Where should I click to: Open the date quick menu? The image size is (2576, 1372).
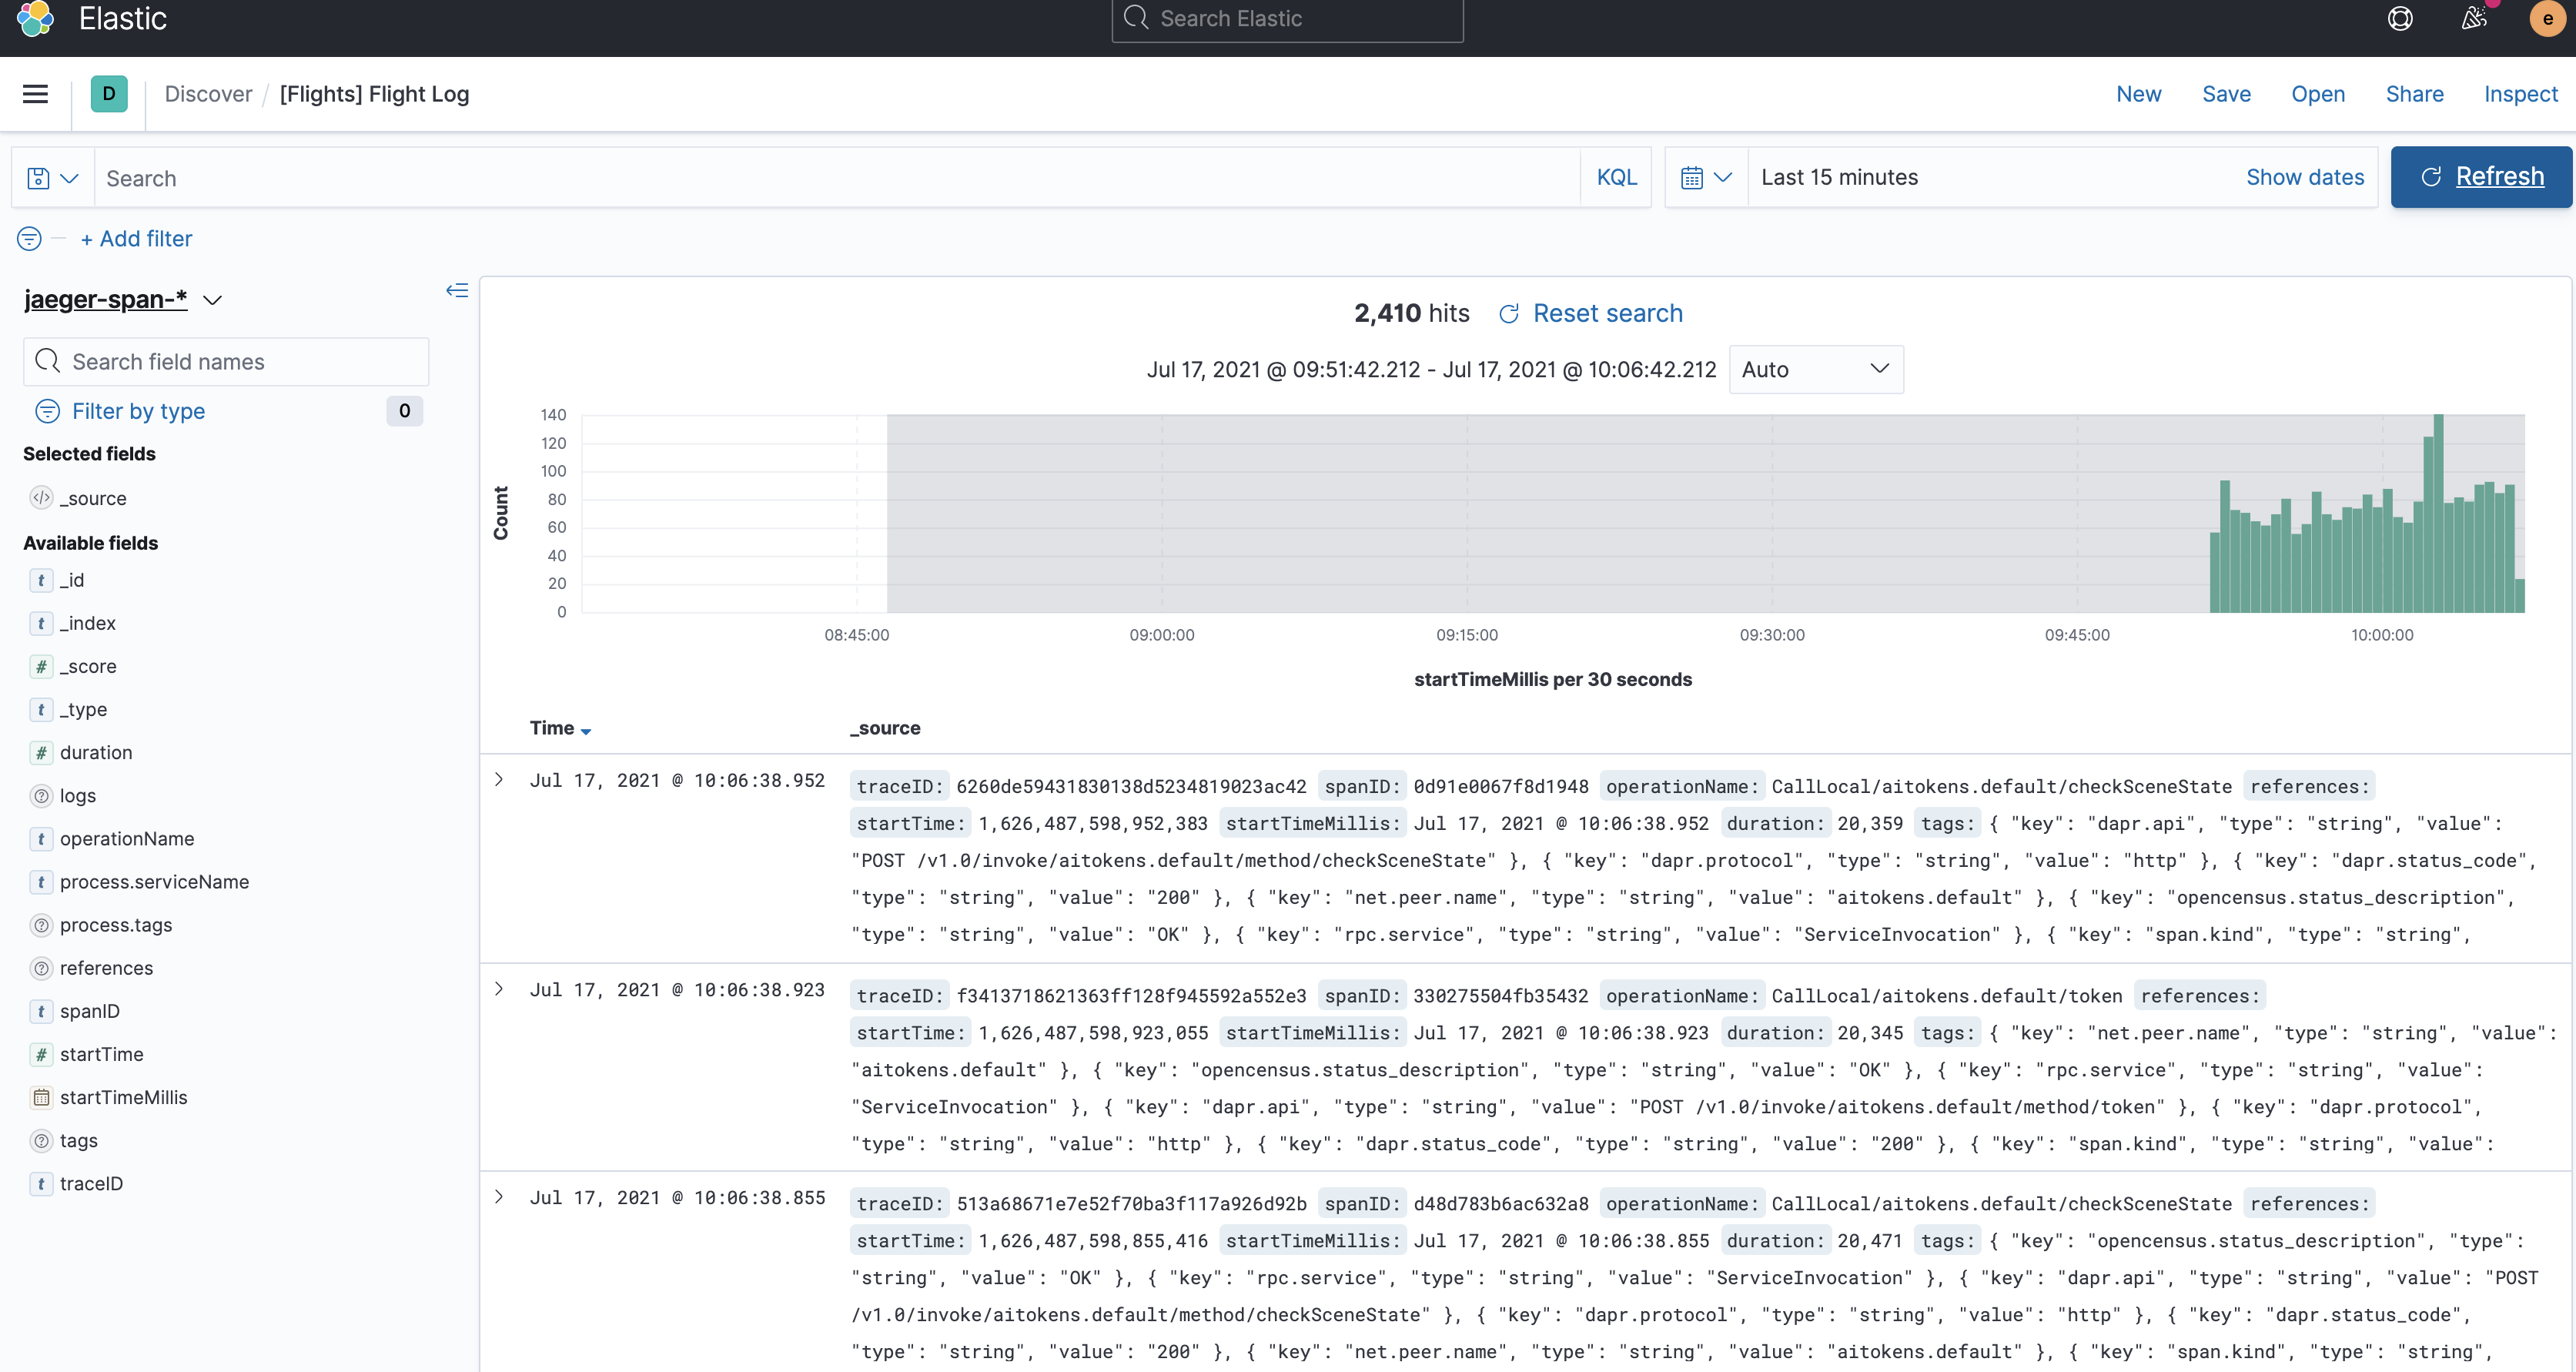[1706, 178]
